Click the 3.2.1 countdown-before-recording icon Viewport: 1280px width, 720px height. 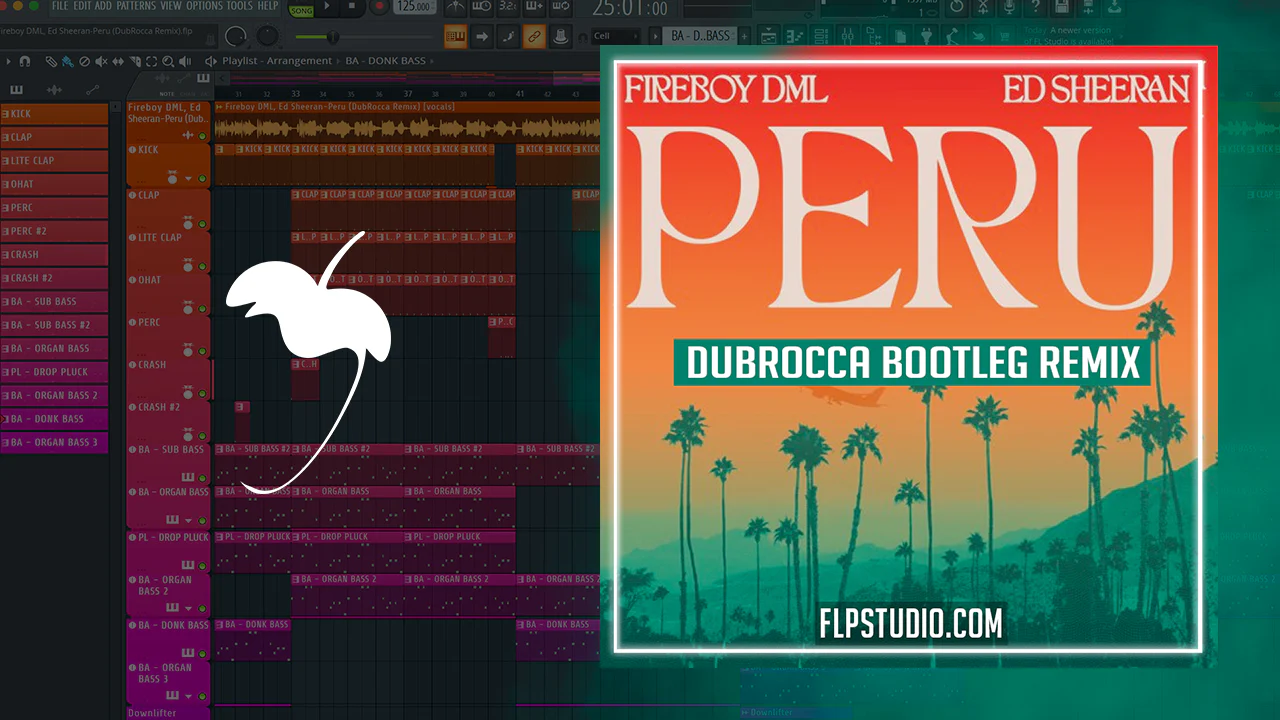pos(508,7)
